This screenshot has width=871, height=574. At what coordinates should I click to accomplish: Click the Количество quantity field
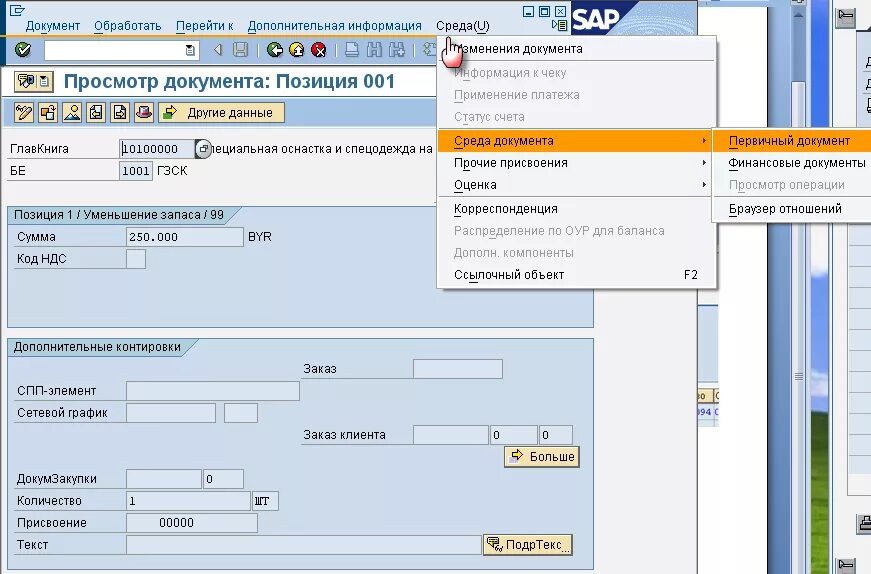(188, 501)
